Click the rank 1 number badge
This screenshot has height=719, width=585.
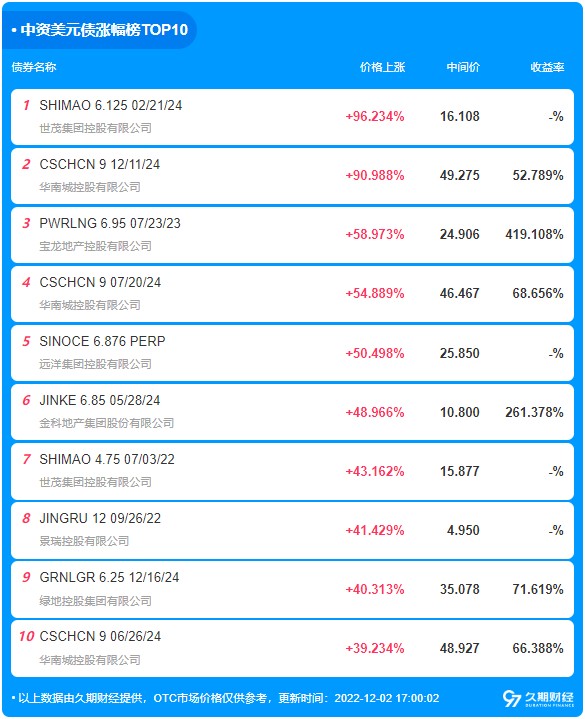tap(26, 105)
